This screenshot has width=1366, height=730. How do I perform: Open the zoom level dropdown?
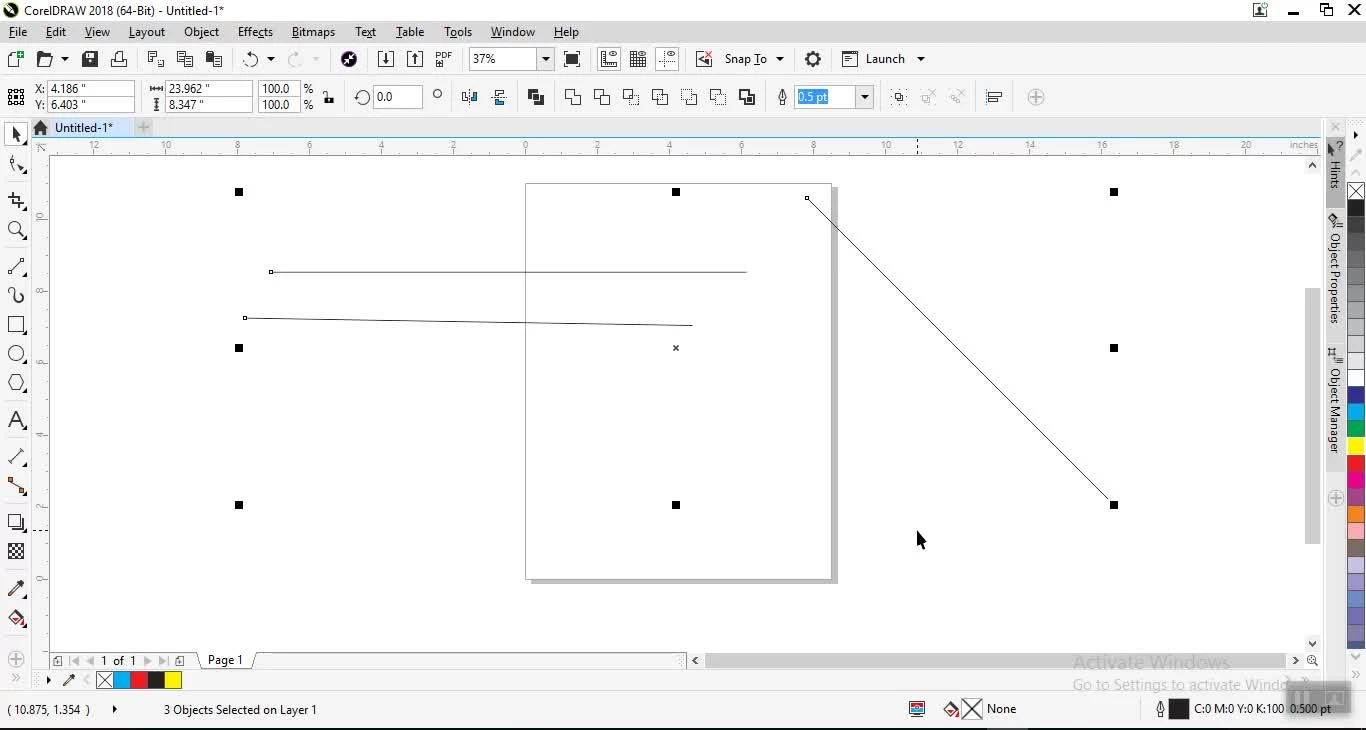[545, 59]
